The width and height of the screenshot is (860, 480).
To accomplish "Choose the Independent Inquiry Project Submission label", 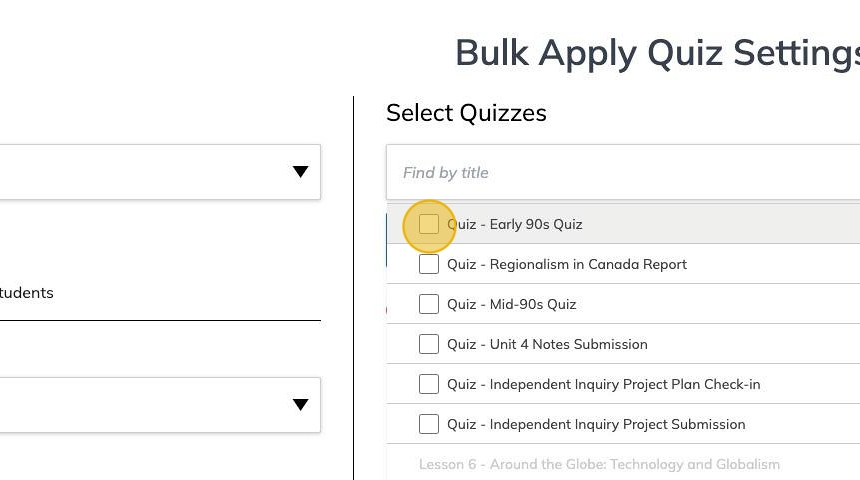I will click(596, 424).
